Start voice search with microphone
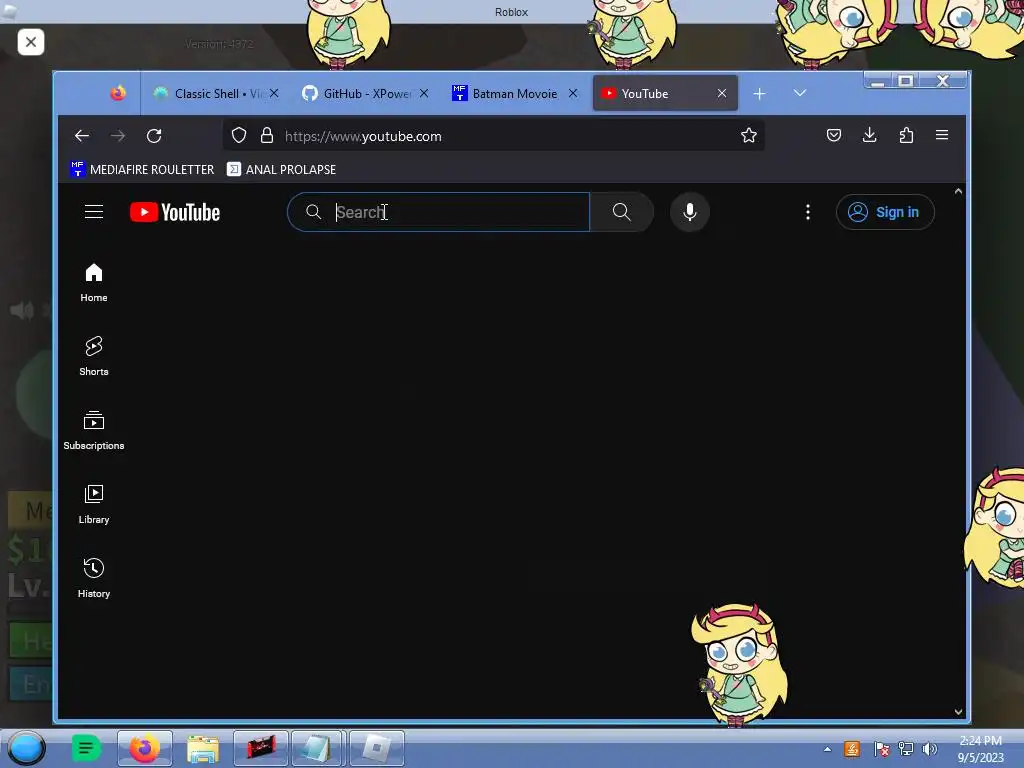The image size is (1024, 768). tap(690, 212)
